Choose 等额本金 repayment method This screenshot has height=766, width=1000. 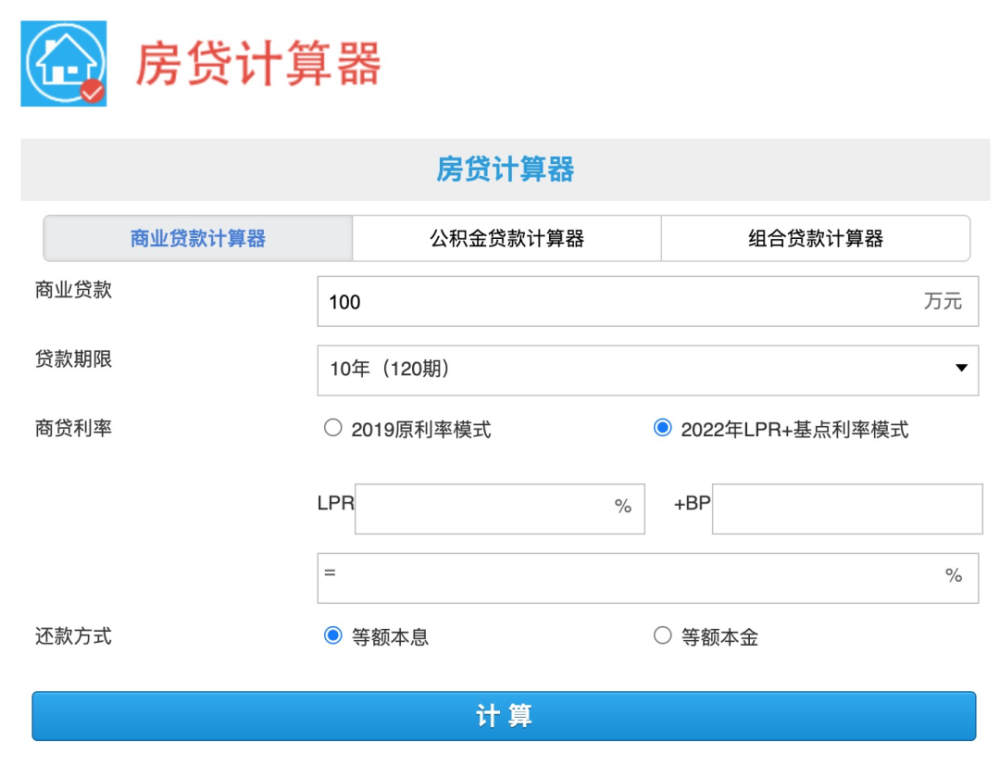click(x=662, y=635)
